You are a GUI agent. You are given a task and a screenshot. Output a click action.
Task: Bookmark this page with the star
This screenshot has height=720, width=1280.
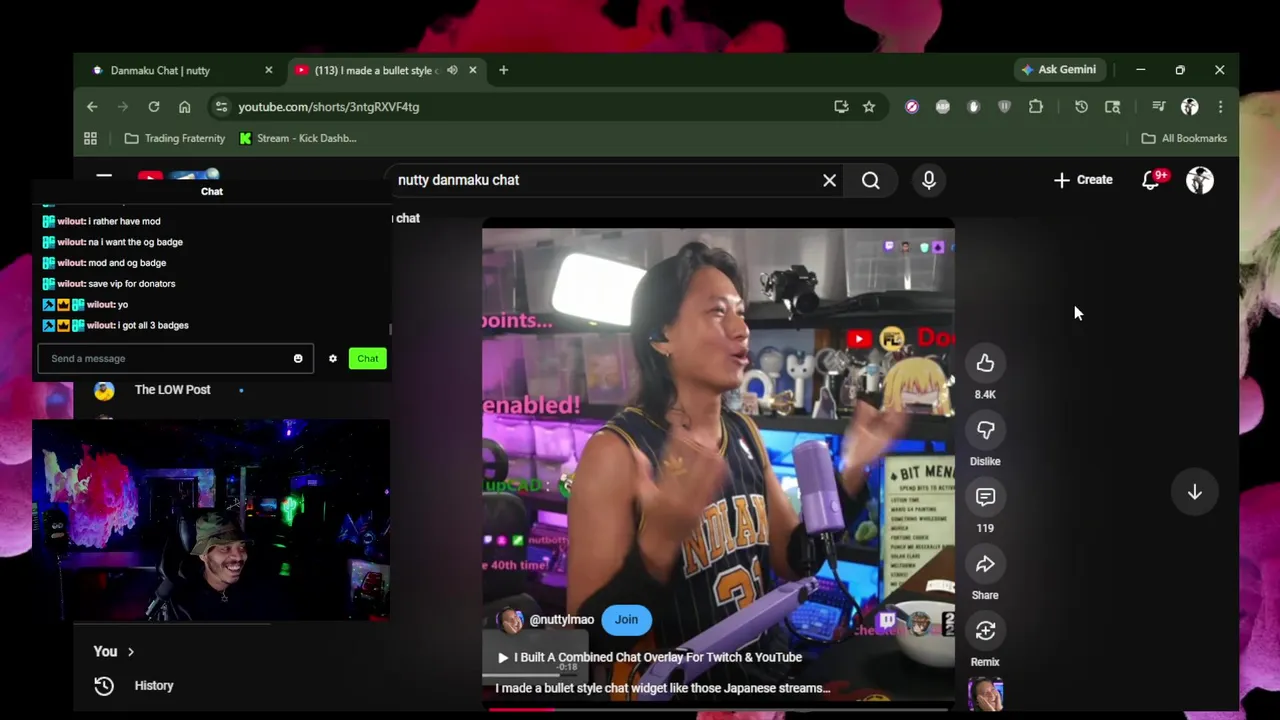point(869,106)
